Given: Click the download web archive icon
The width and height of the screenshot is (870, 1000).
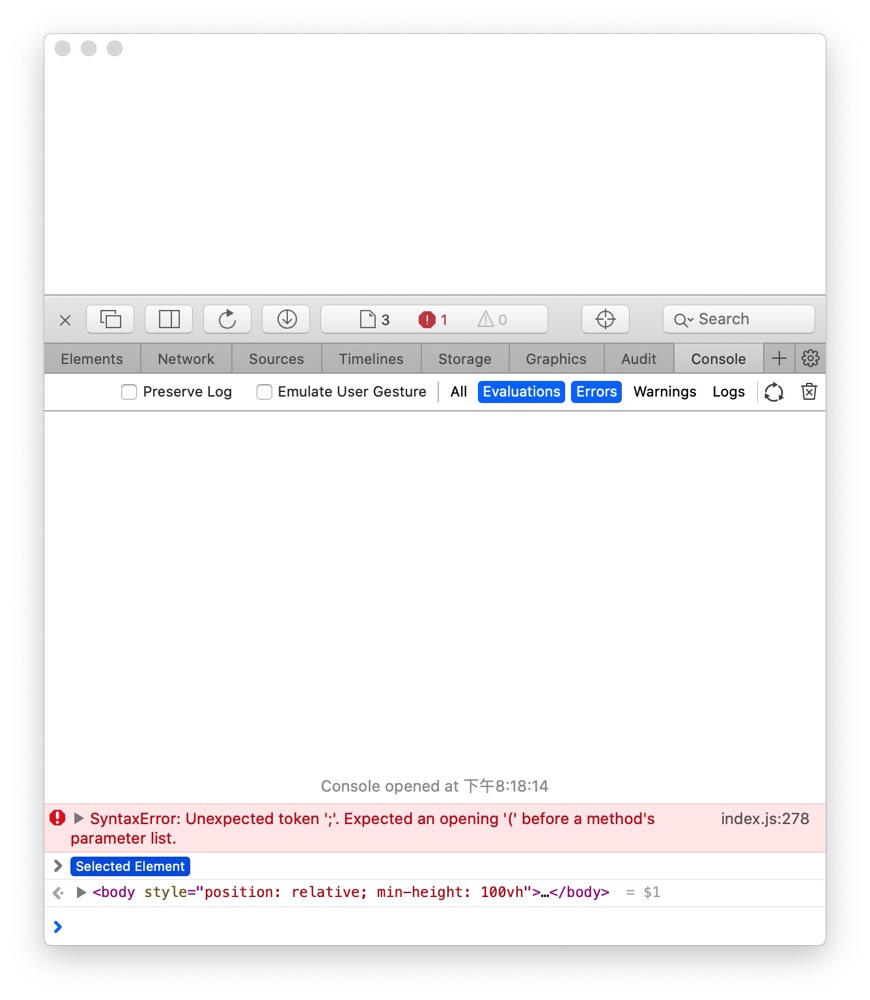Looking at the screenshot, I should tap(286, 319).
